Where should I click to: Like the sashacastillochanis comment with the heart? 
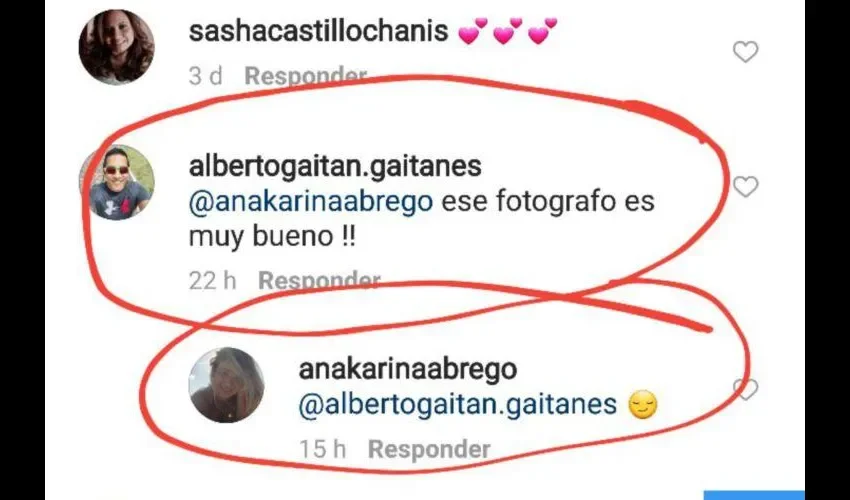point(745,52)
